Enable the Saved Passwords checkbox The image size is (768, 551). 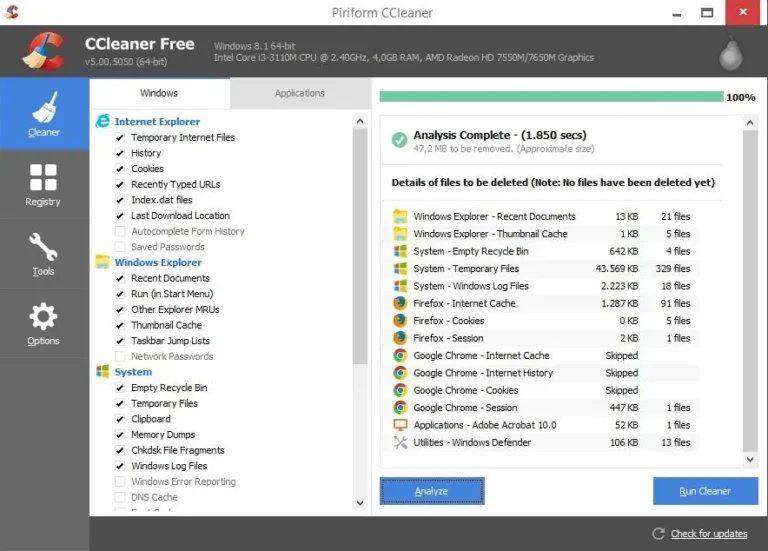click(120, 247)
